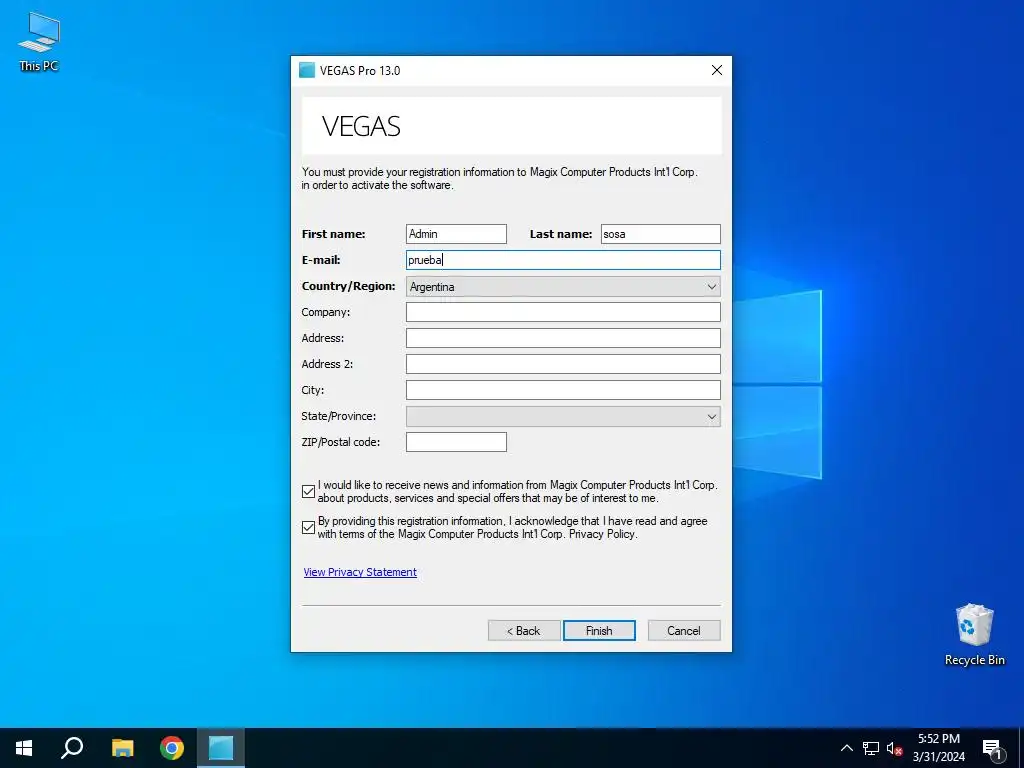The image size is (1024, 768).
Task: Open network status tray icon
Action: pos(871,748)
